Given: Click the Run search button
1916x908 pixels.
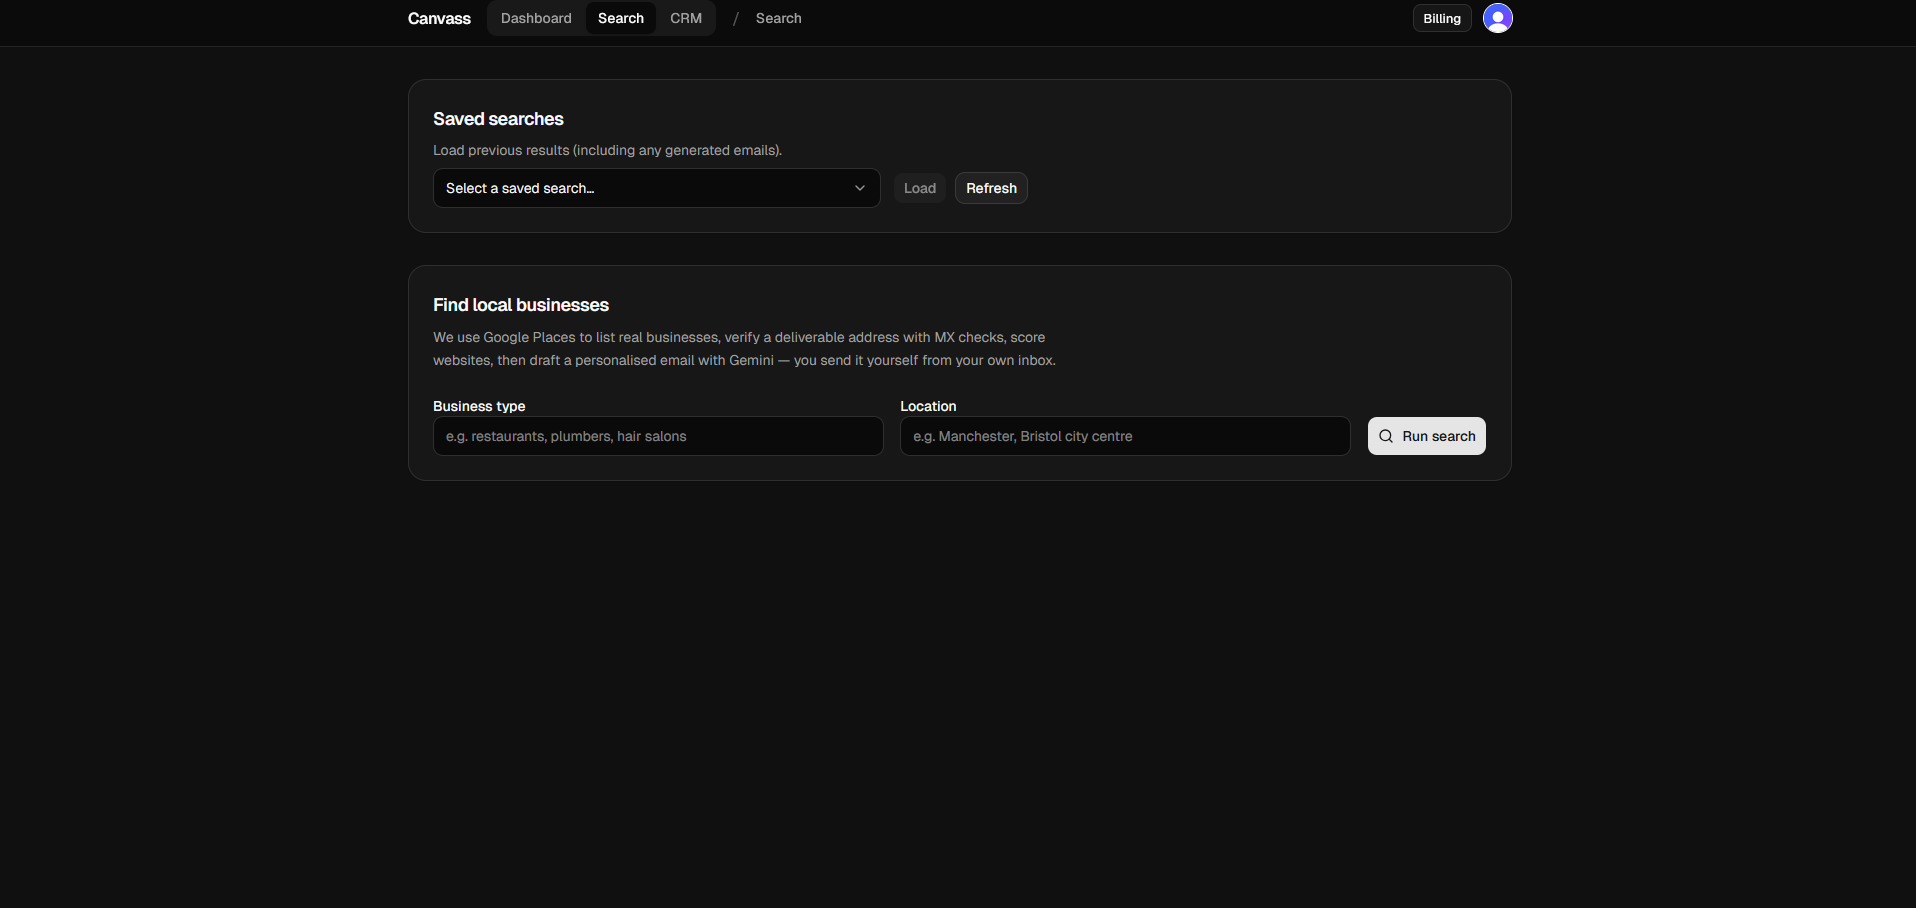Looking at the screenshot, I should click(1427, 436).
